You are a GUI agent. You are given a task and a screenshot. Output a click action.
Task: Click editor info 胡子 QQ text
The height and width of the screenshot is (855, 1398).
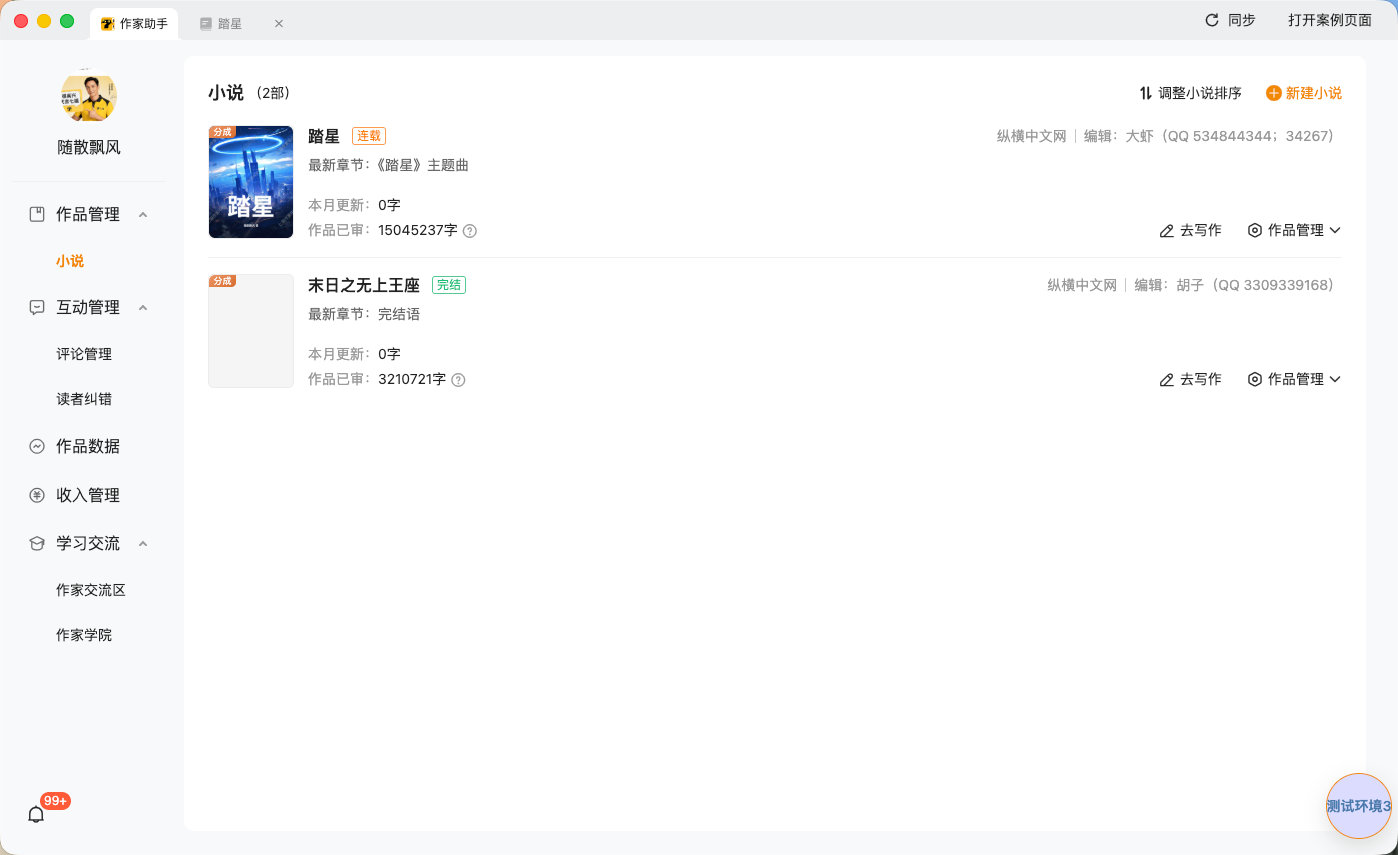(x=1235, y=285)
